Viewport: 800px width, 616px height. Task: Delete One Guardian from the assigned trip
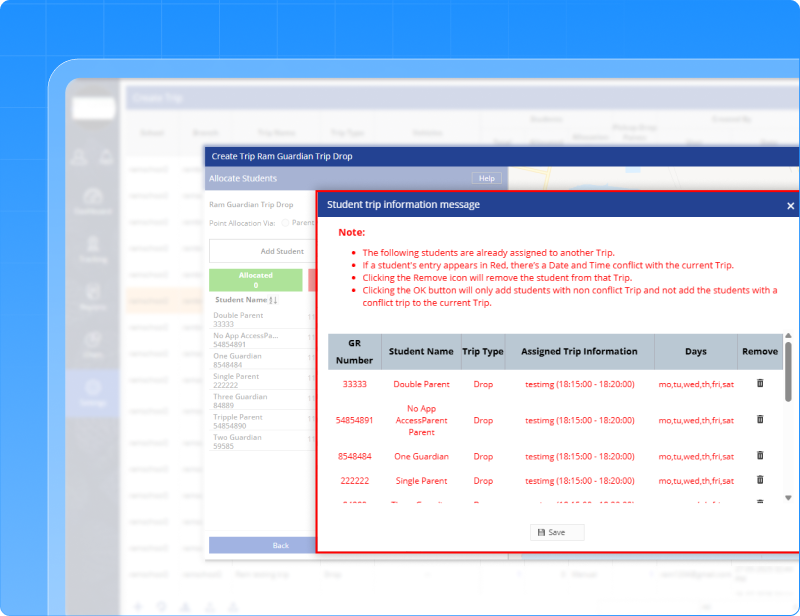click(x=760, y=456)
